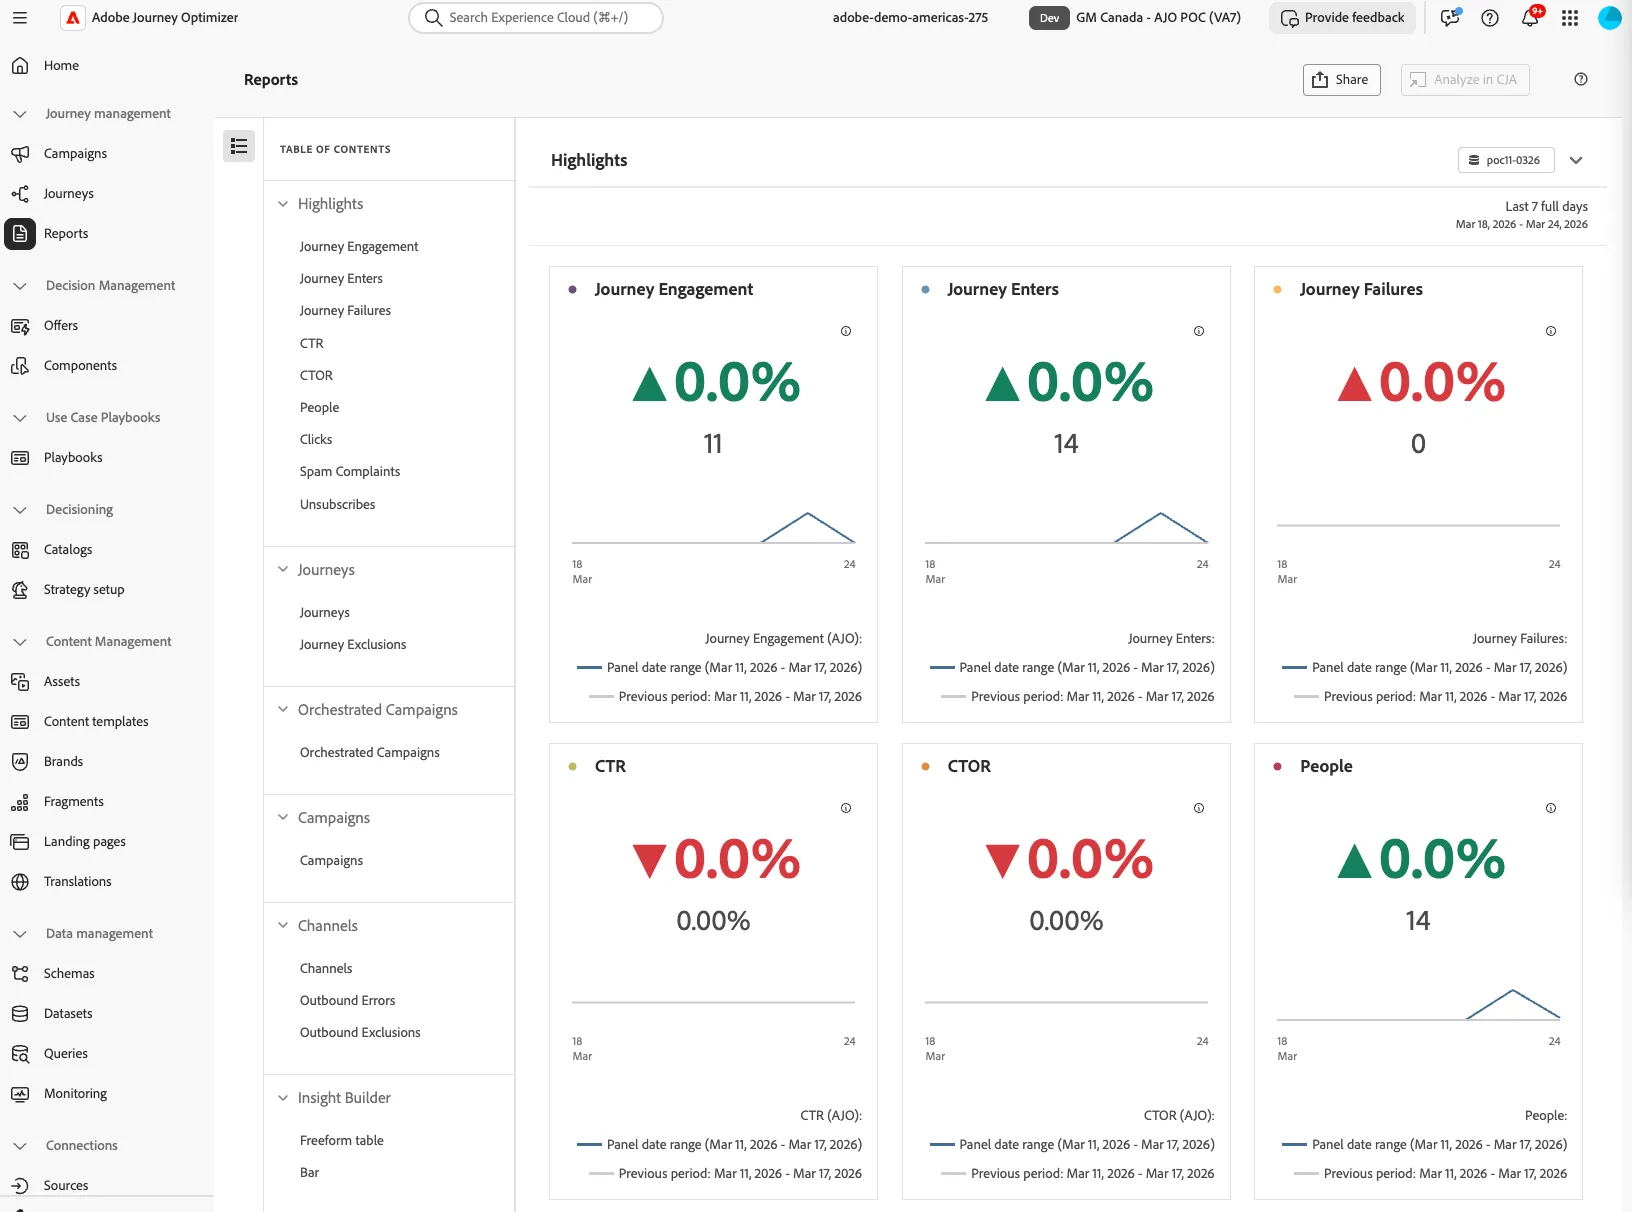Click Provide feedback button
Image resolution: width=1632 pixels, height=1212 pixels.
click(x=1342, y=18)
